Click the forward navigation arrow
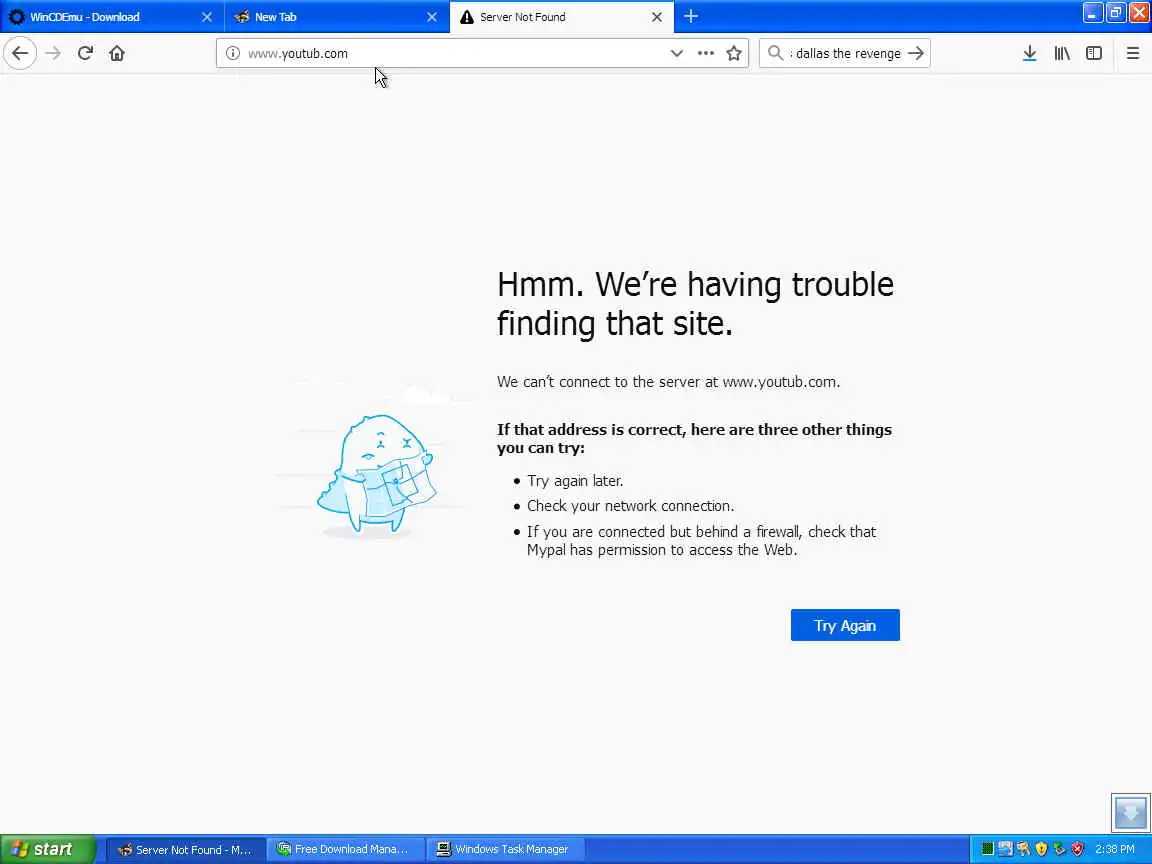The width and height of the screenshot is (1152, 864). point(53,54)
